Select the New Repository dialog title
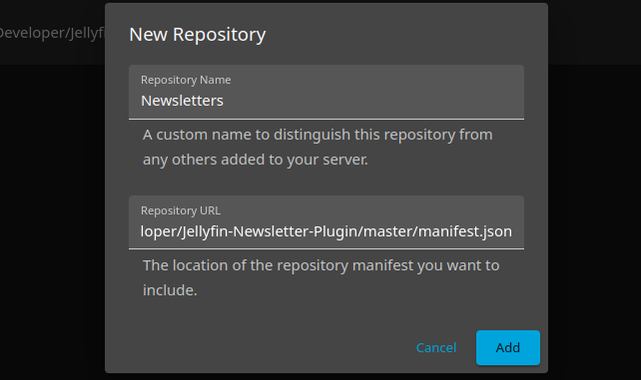 pyautogui.click(x=197, y=35)
